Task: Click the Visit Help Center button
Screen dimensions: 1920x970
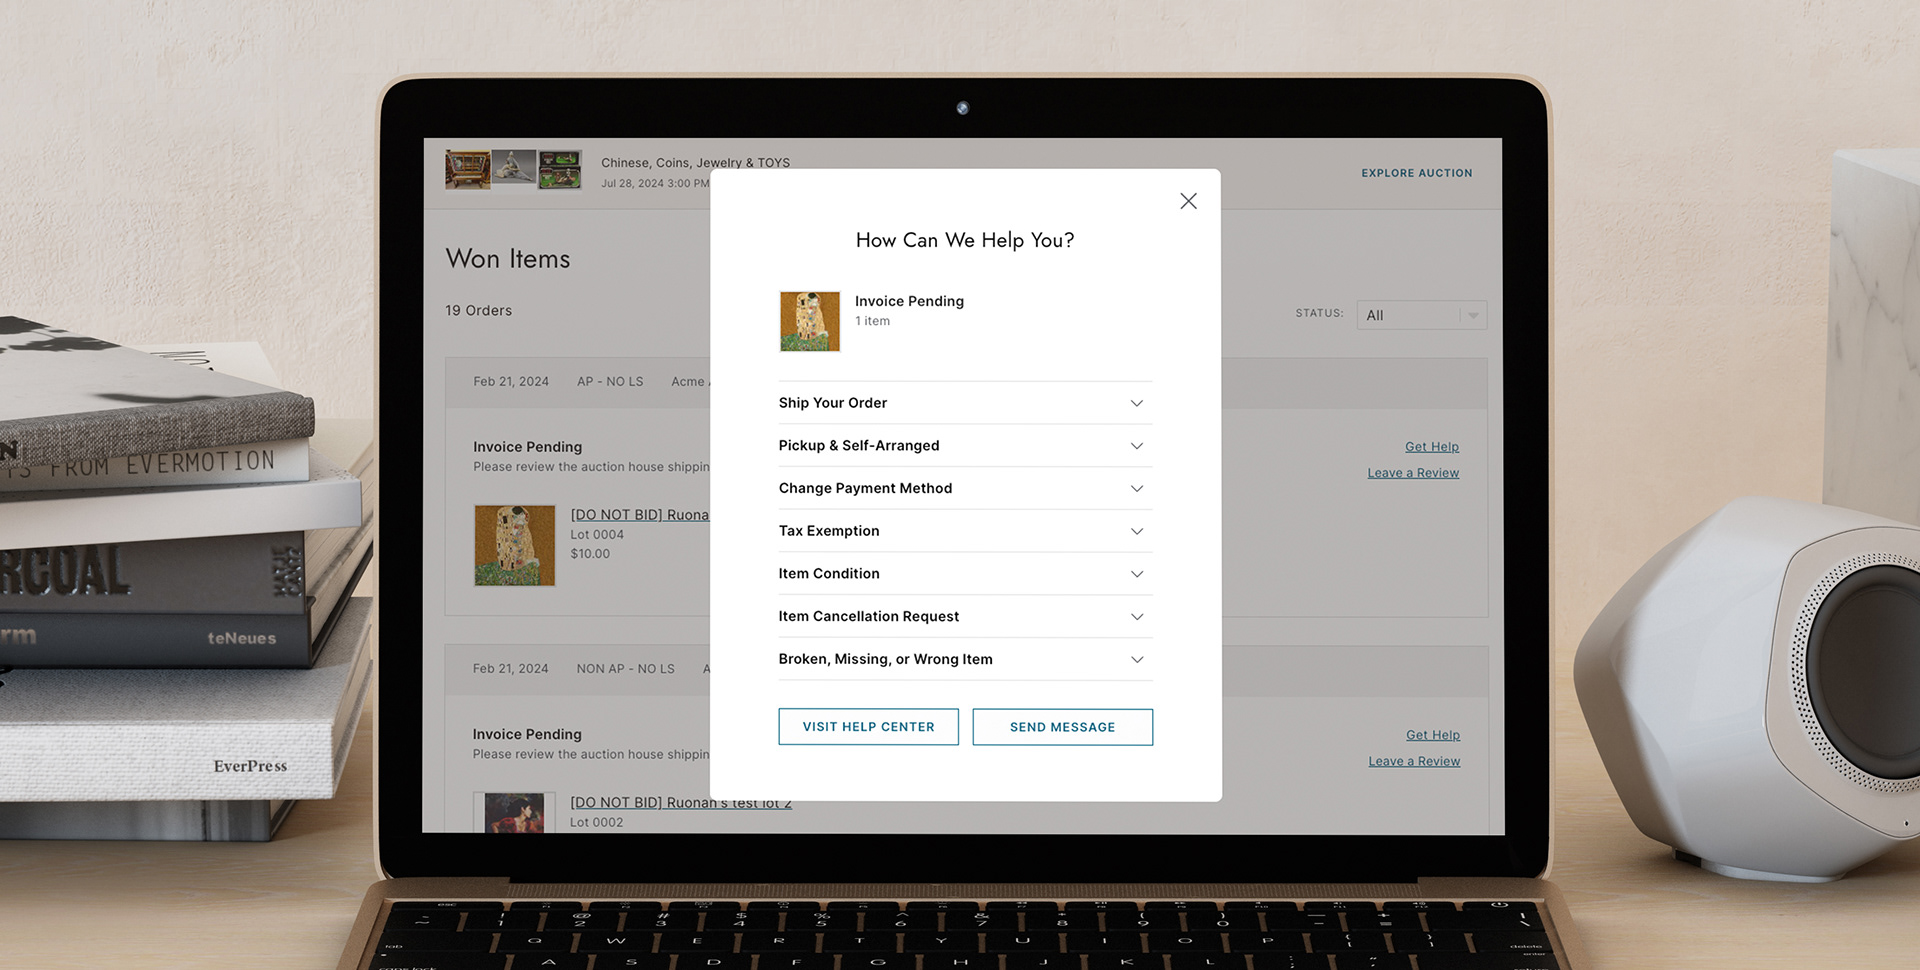Action: click(868, 727)
